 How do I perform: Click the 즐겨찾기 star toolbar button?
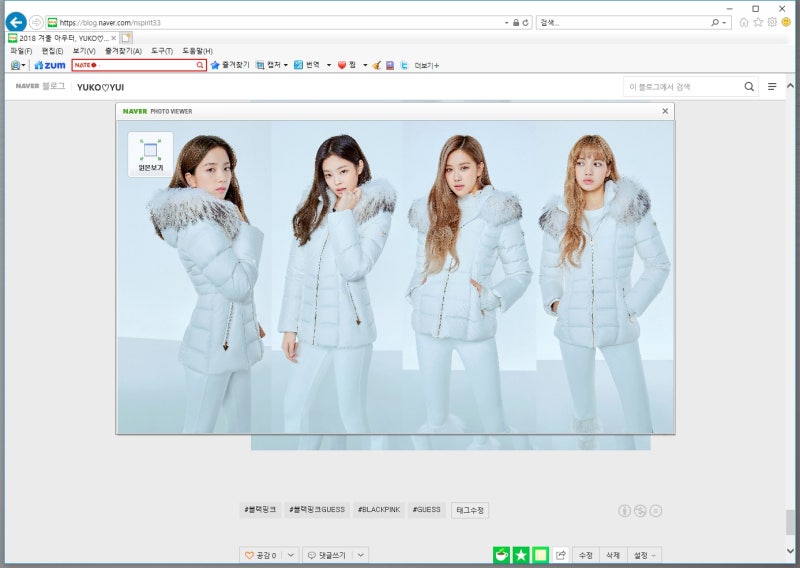click(x=230, y=65)
